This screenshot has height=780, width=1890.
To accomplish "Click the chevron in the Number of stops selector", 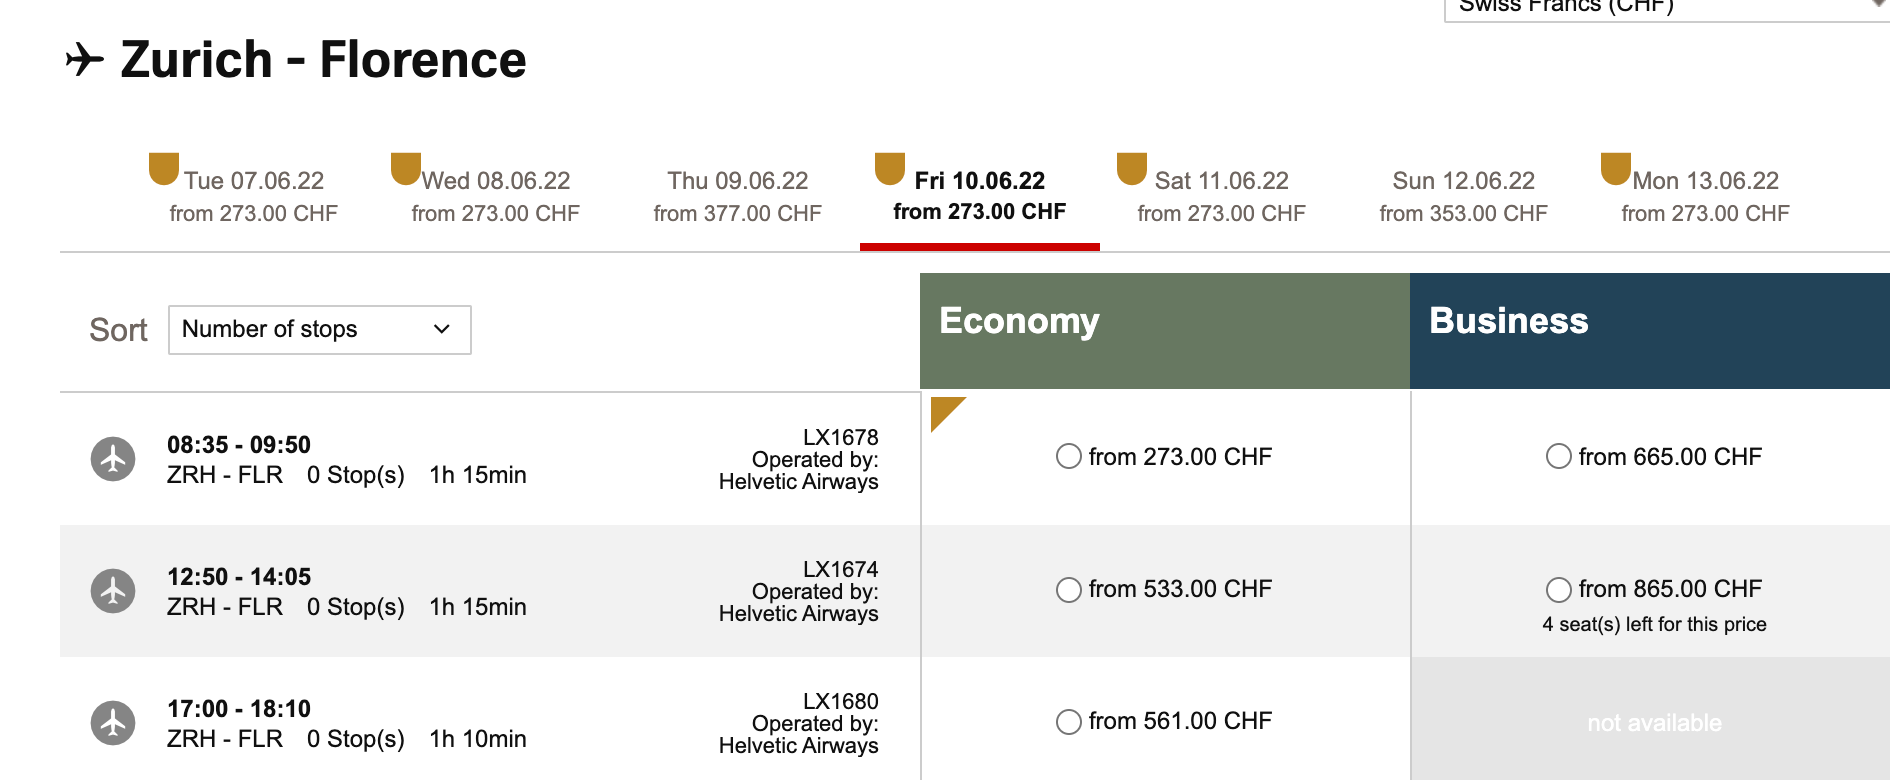I will 442,329.
